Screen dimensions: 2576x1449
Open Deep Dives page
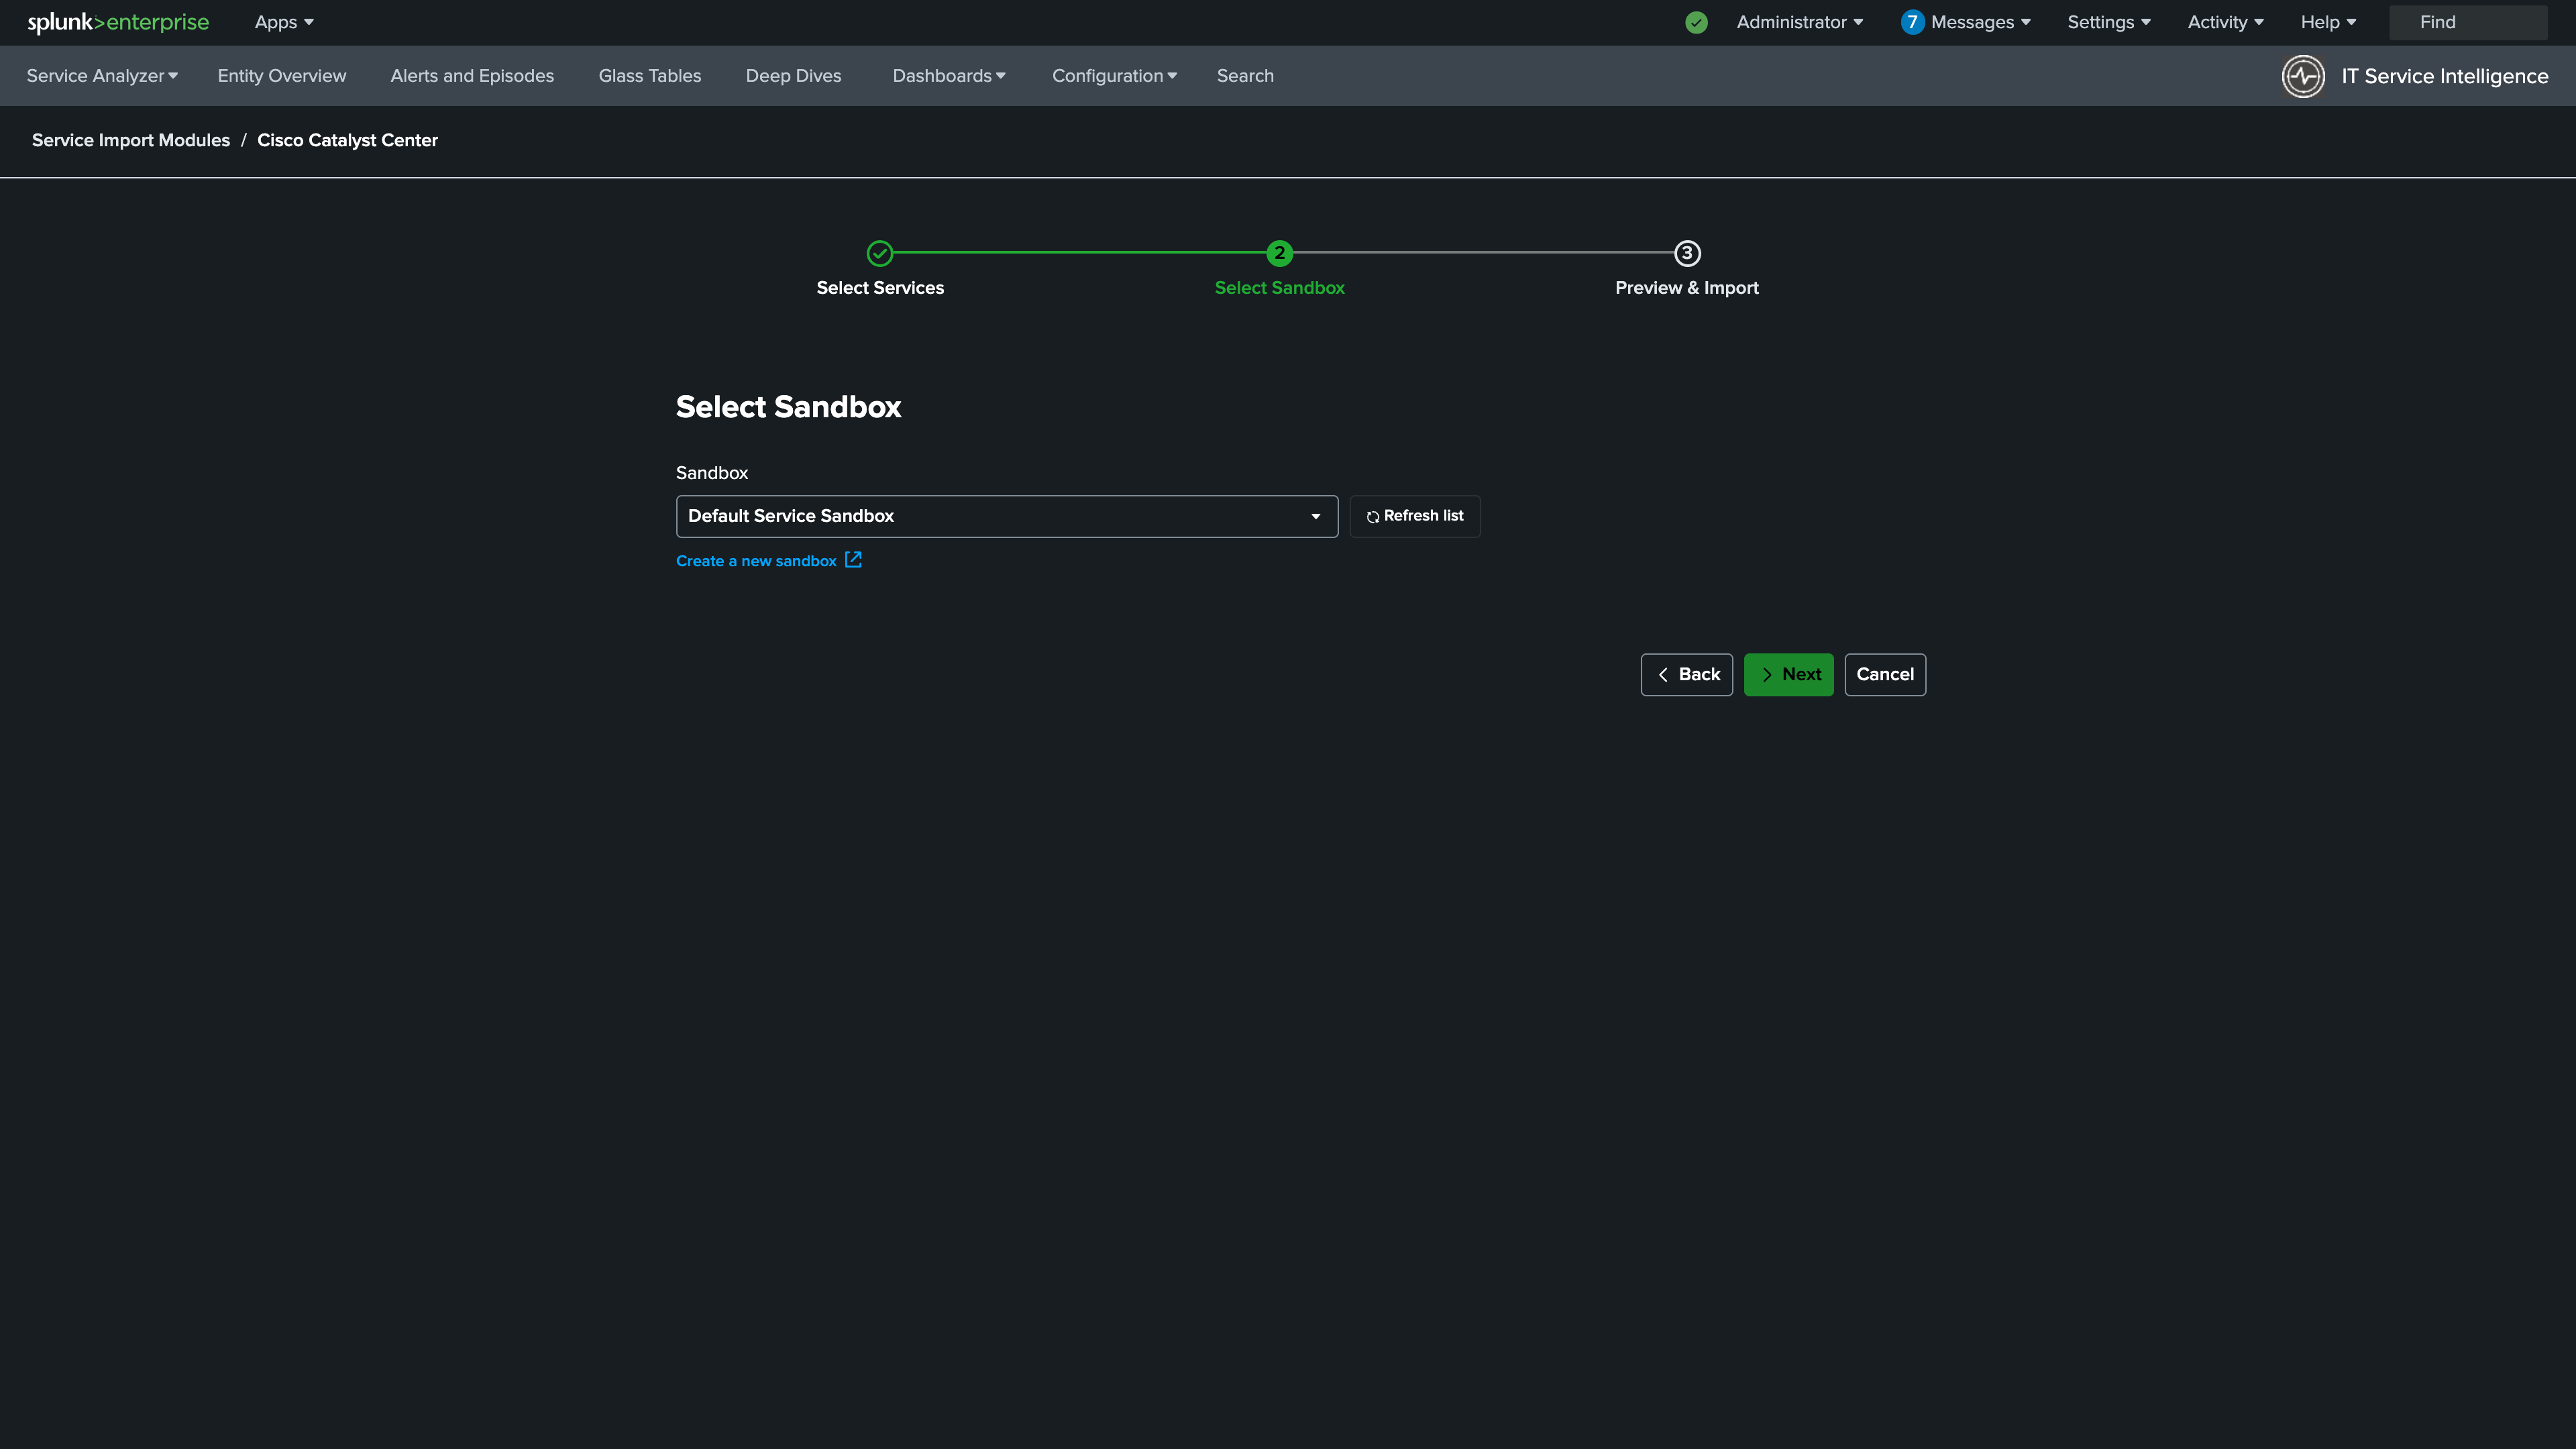(793, 76)
